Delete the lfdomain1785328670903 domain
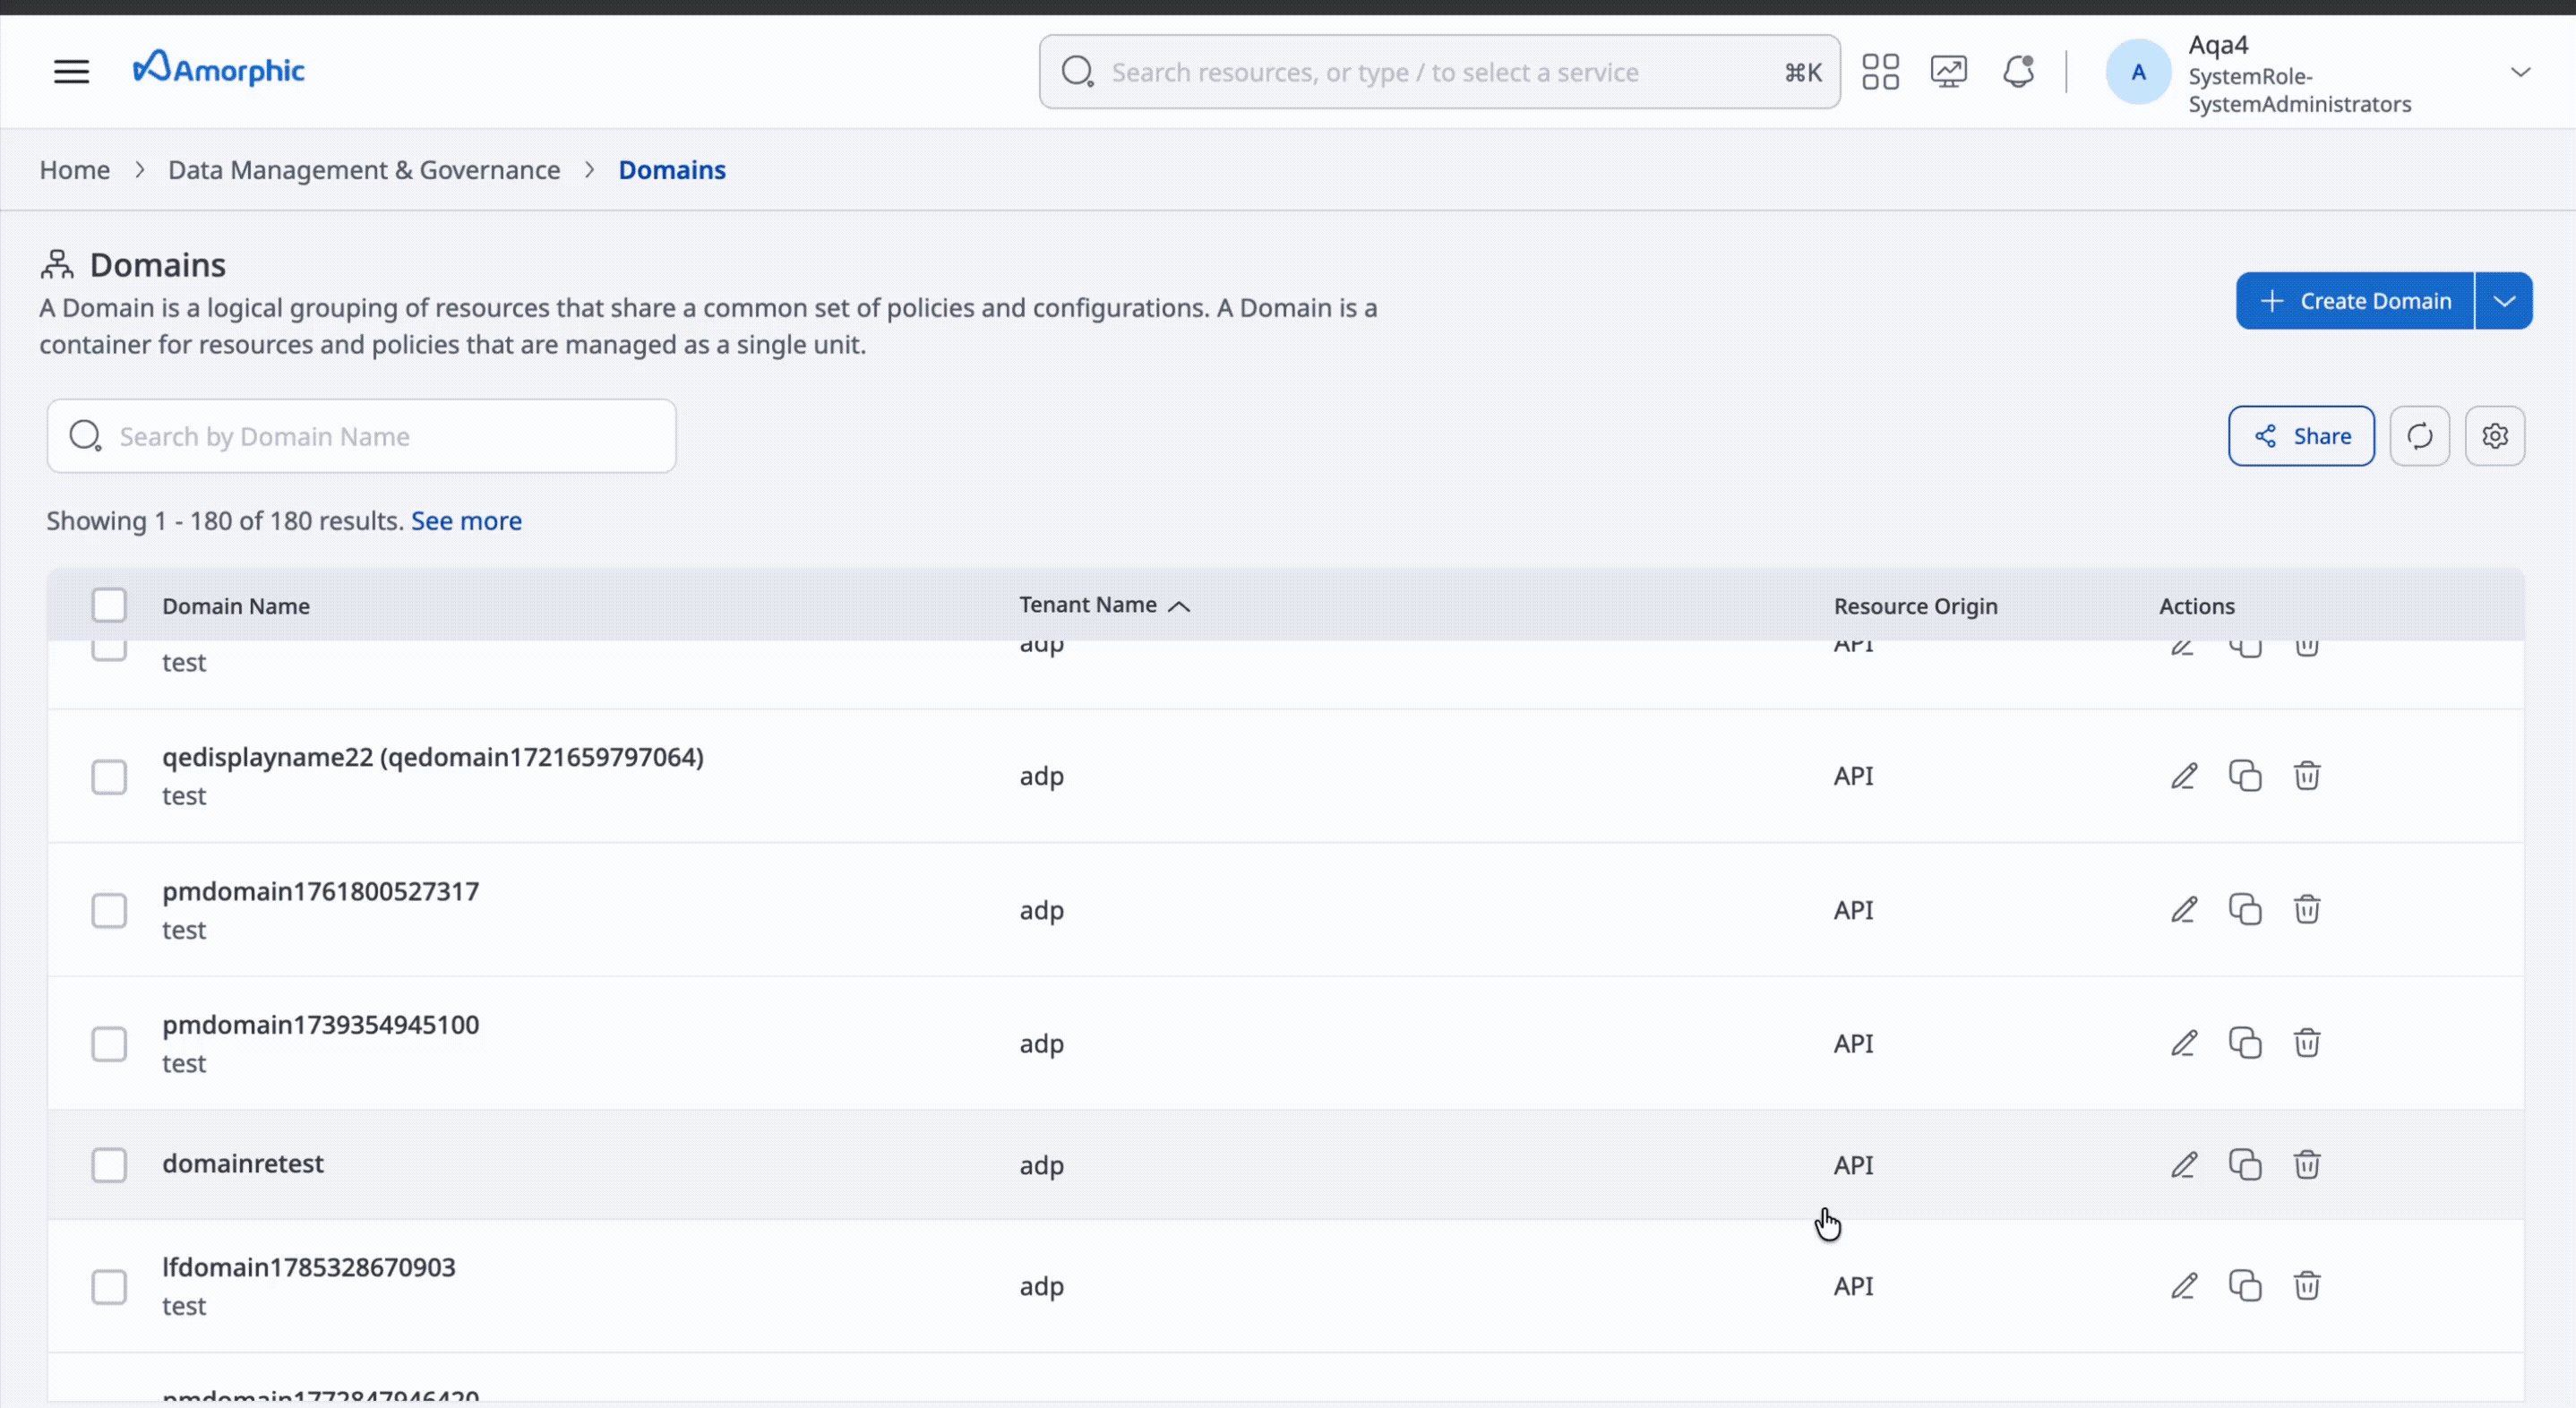Viewport: 2576px width, 1408px height. click(x=2307, y=1286)
